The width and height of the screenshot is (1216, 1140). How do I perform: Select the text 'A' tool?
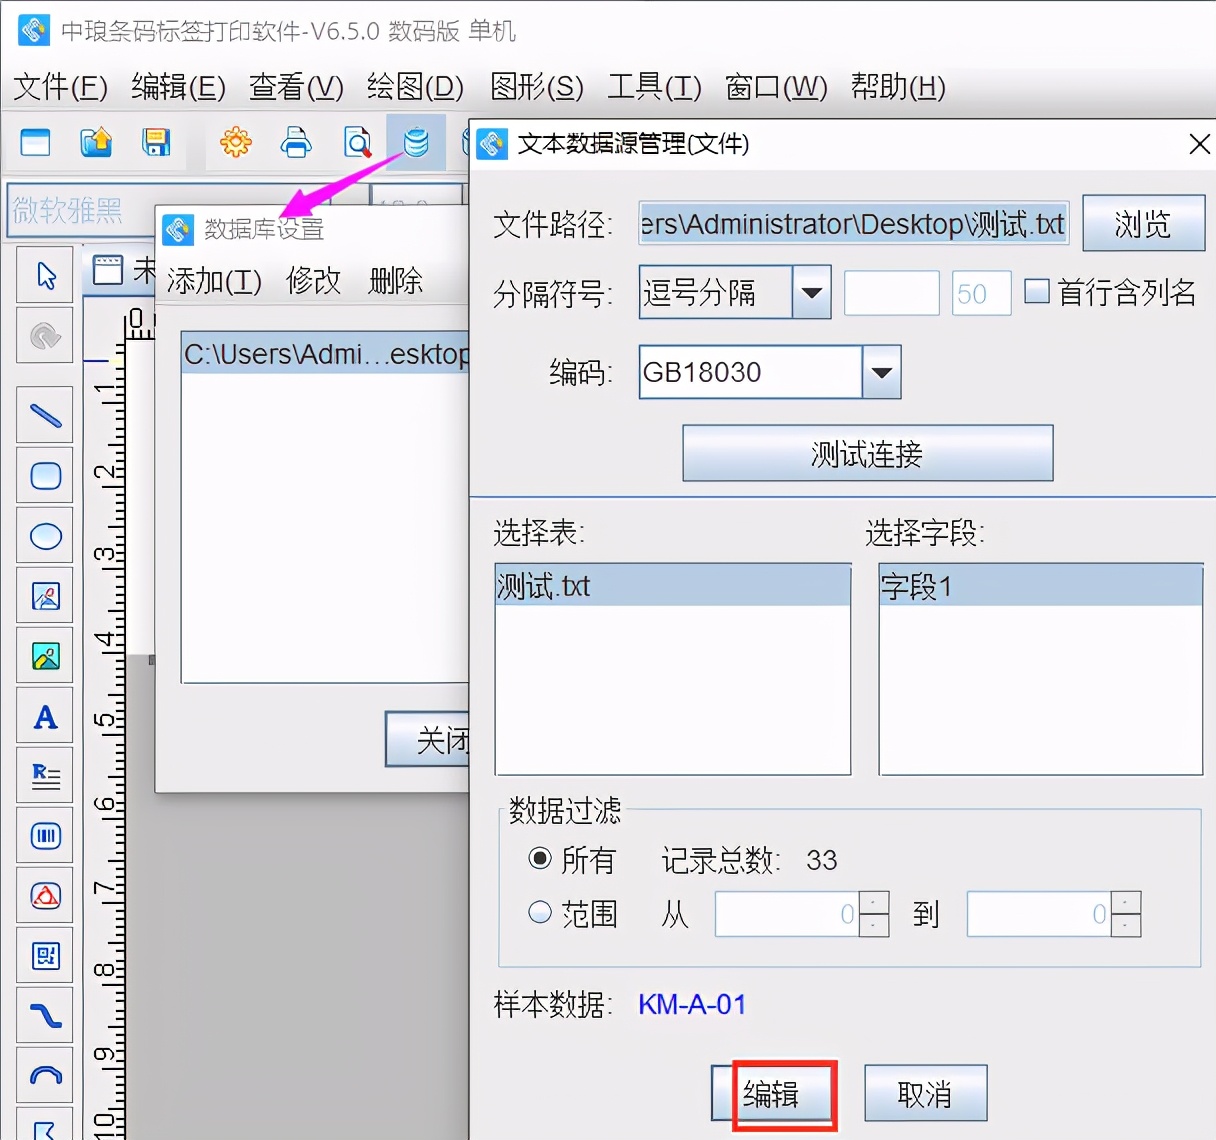(45, 716)
